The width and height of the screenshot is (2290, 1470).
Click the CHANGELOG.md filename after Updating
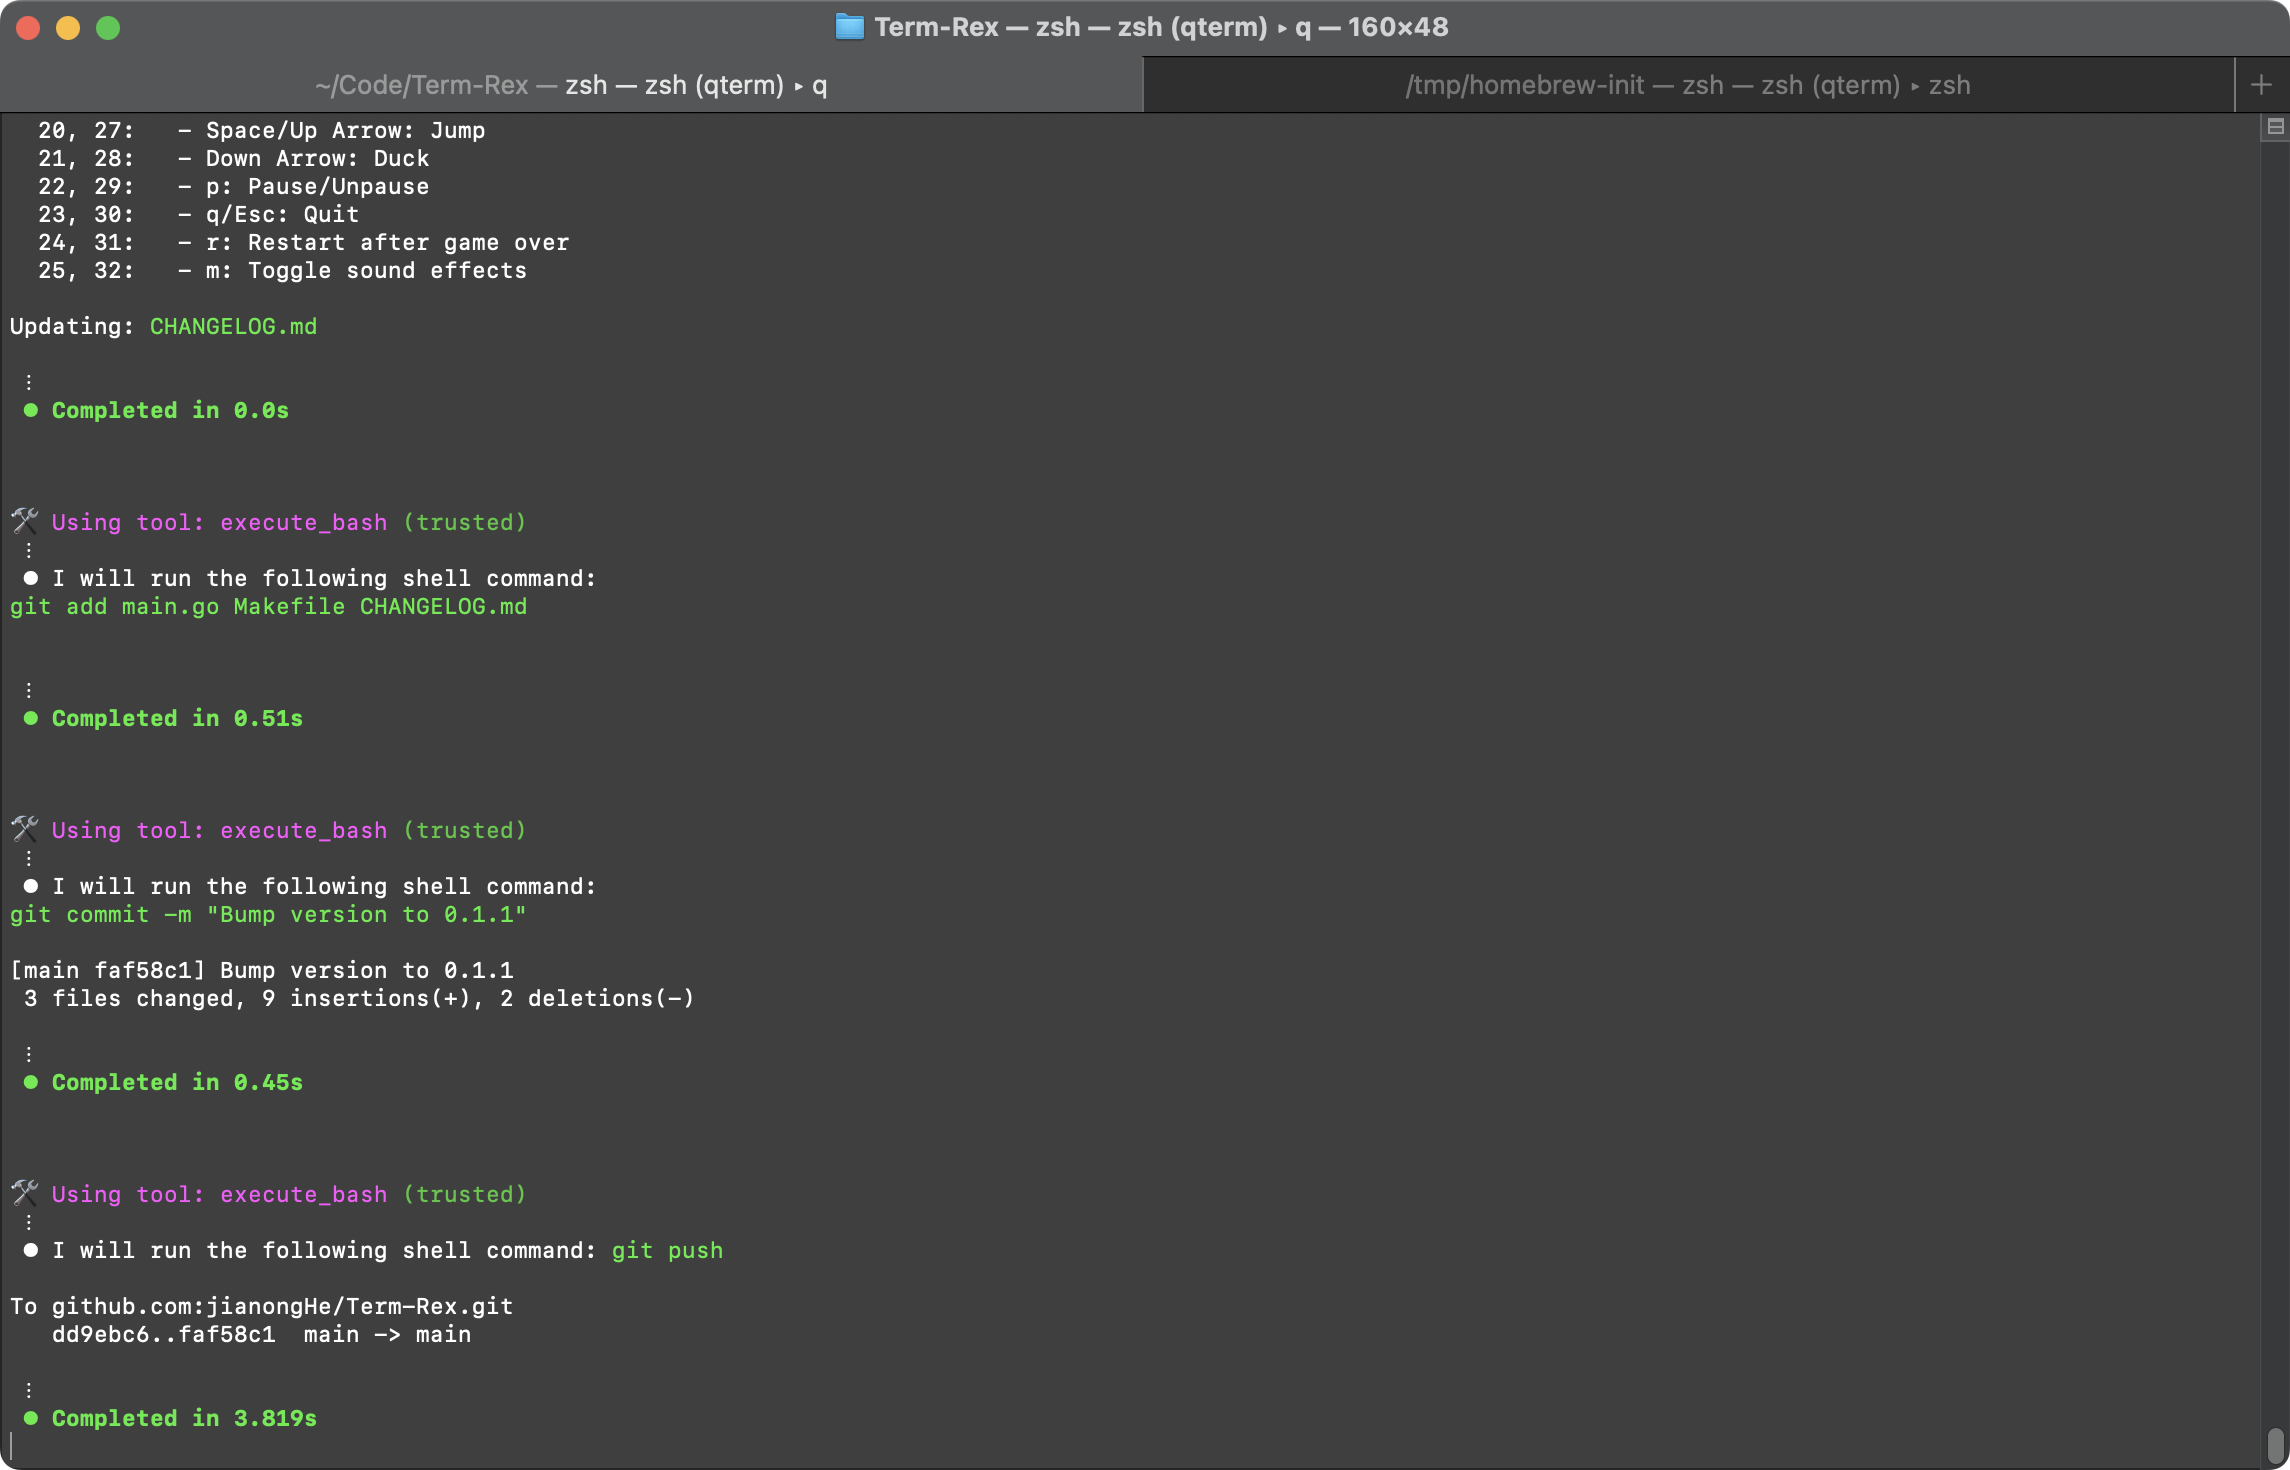pyautogui.click(x=233, y=327)
